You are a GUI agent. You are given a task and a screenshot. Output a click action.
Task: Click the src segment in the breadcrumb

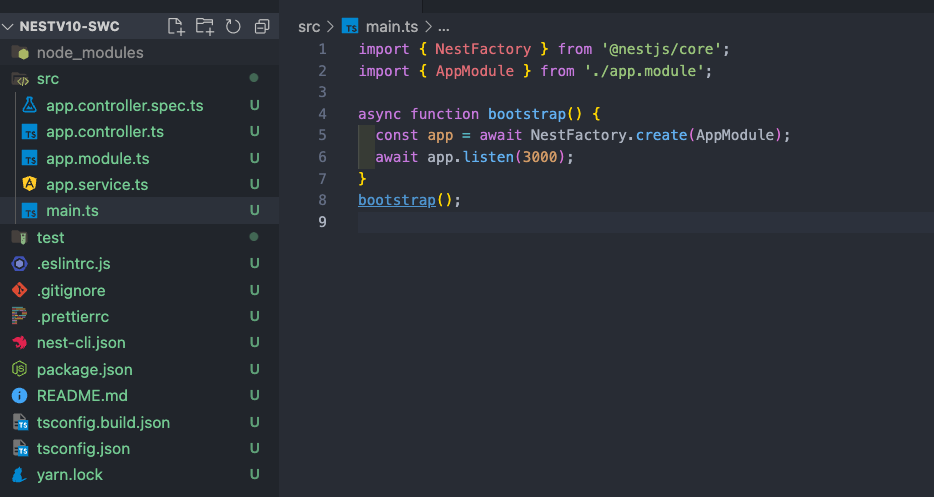pos(309,27)
